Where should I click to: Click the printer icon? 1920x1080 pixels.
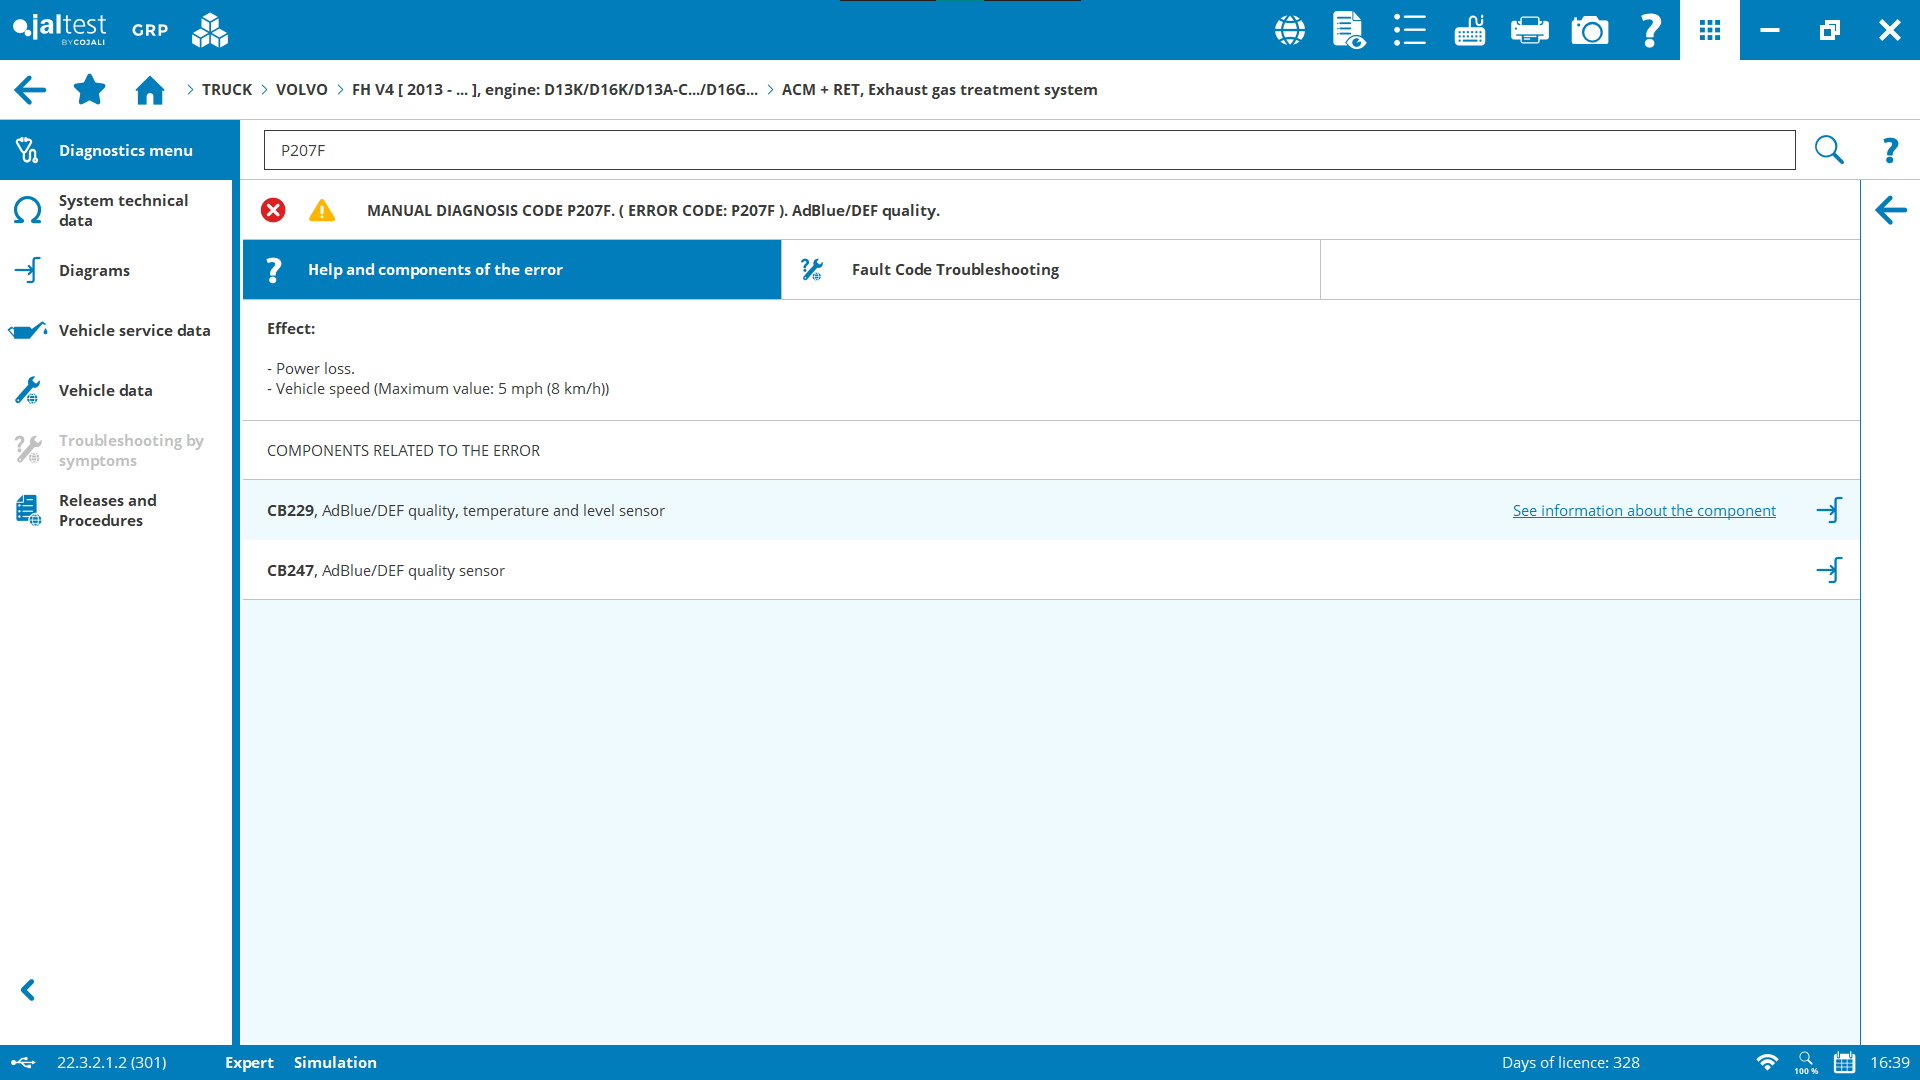[1530, 30]
